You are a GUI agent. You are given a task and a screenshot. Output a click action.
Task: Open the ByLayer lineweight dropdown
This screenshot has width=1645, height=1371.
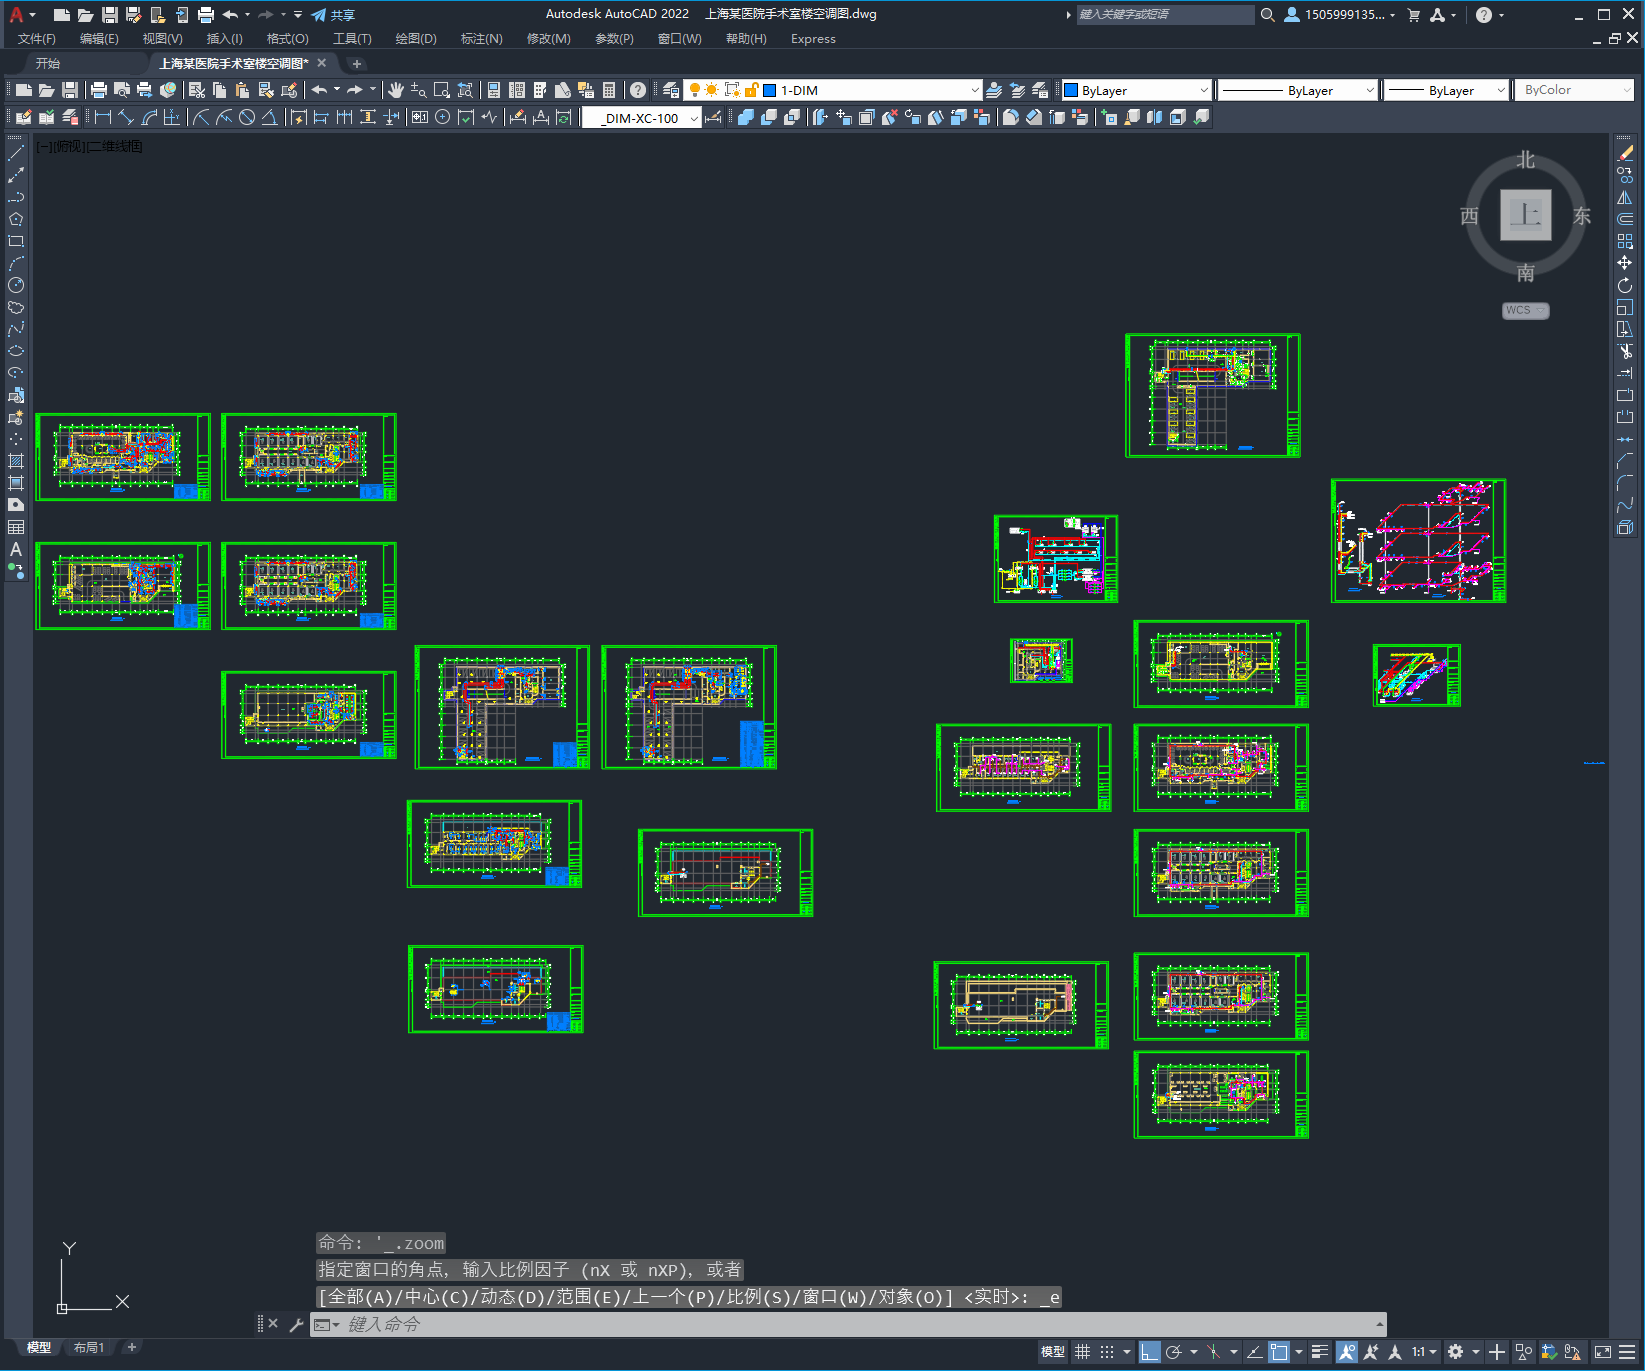tap(1501, 90)
